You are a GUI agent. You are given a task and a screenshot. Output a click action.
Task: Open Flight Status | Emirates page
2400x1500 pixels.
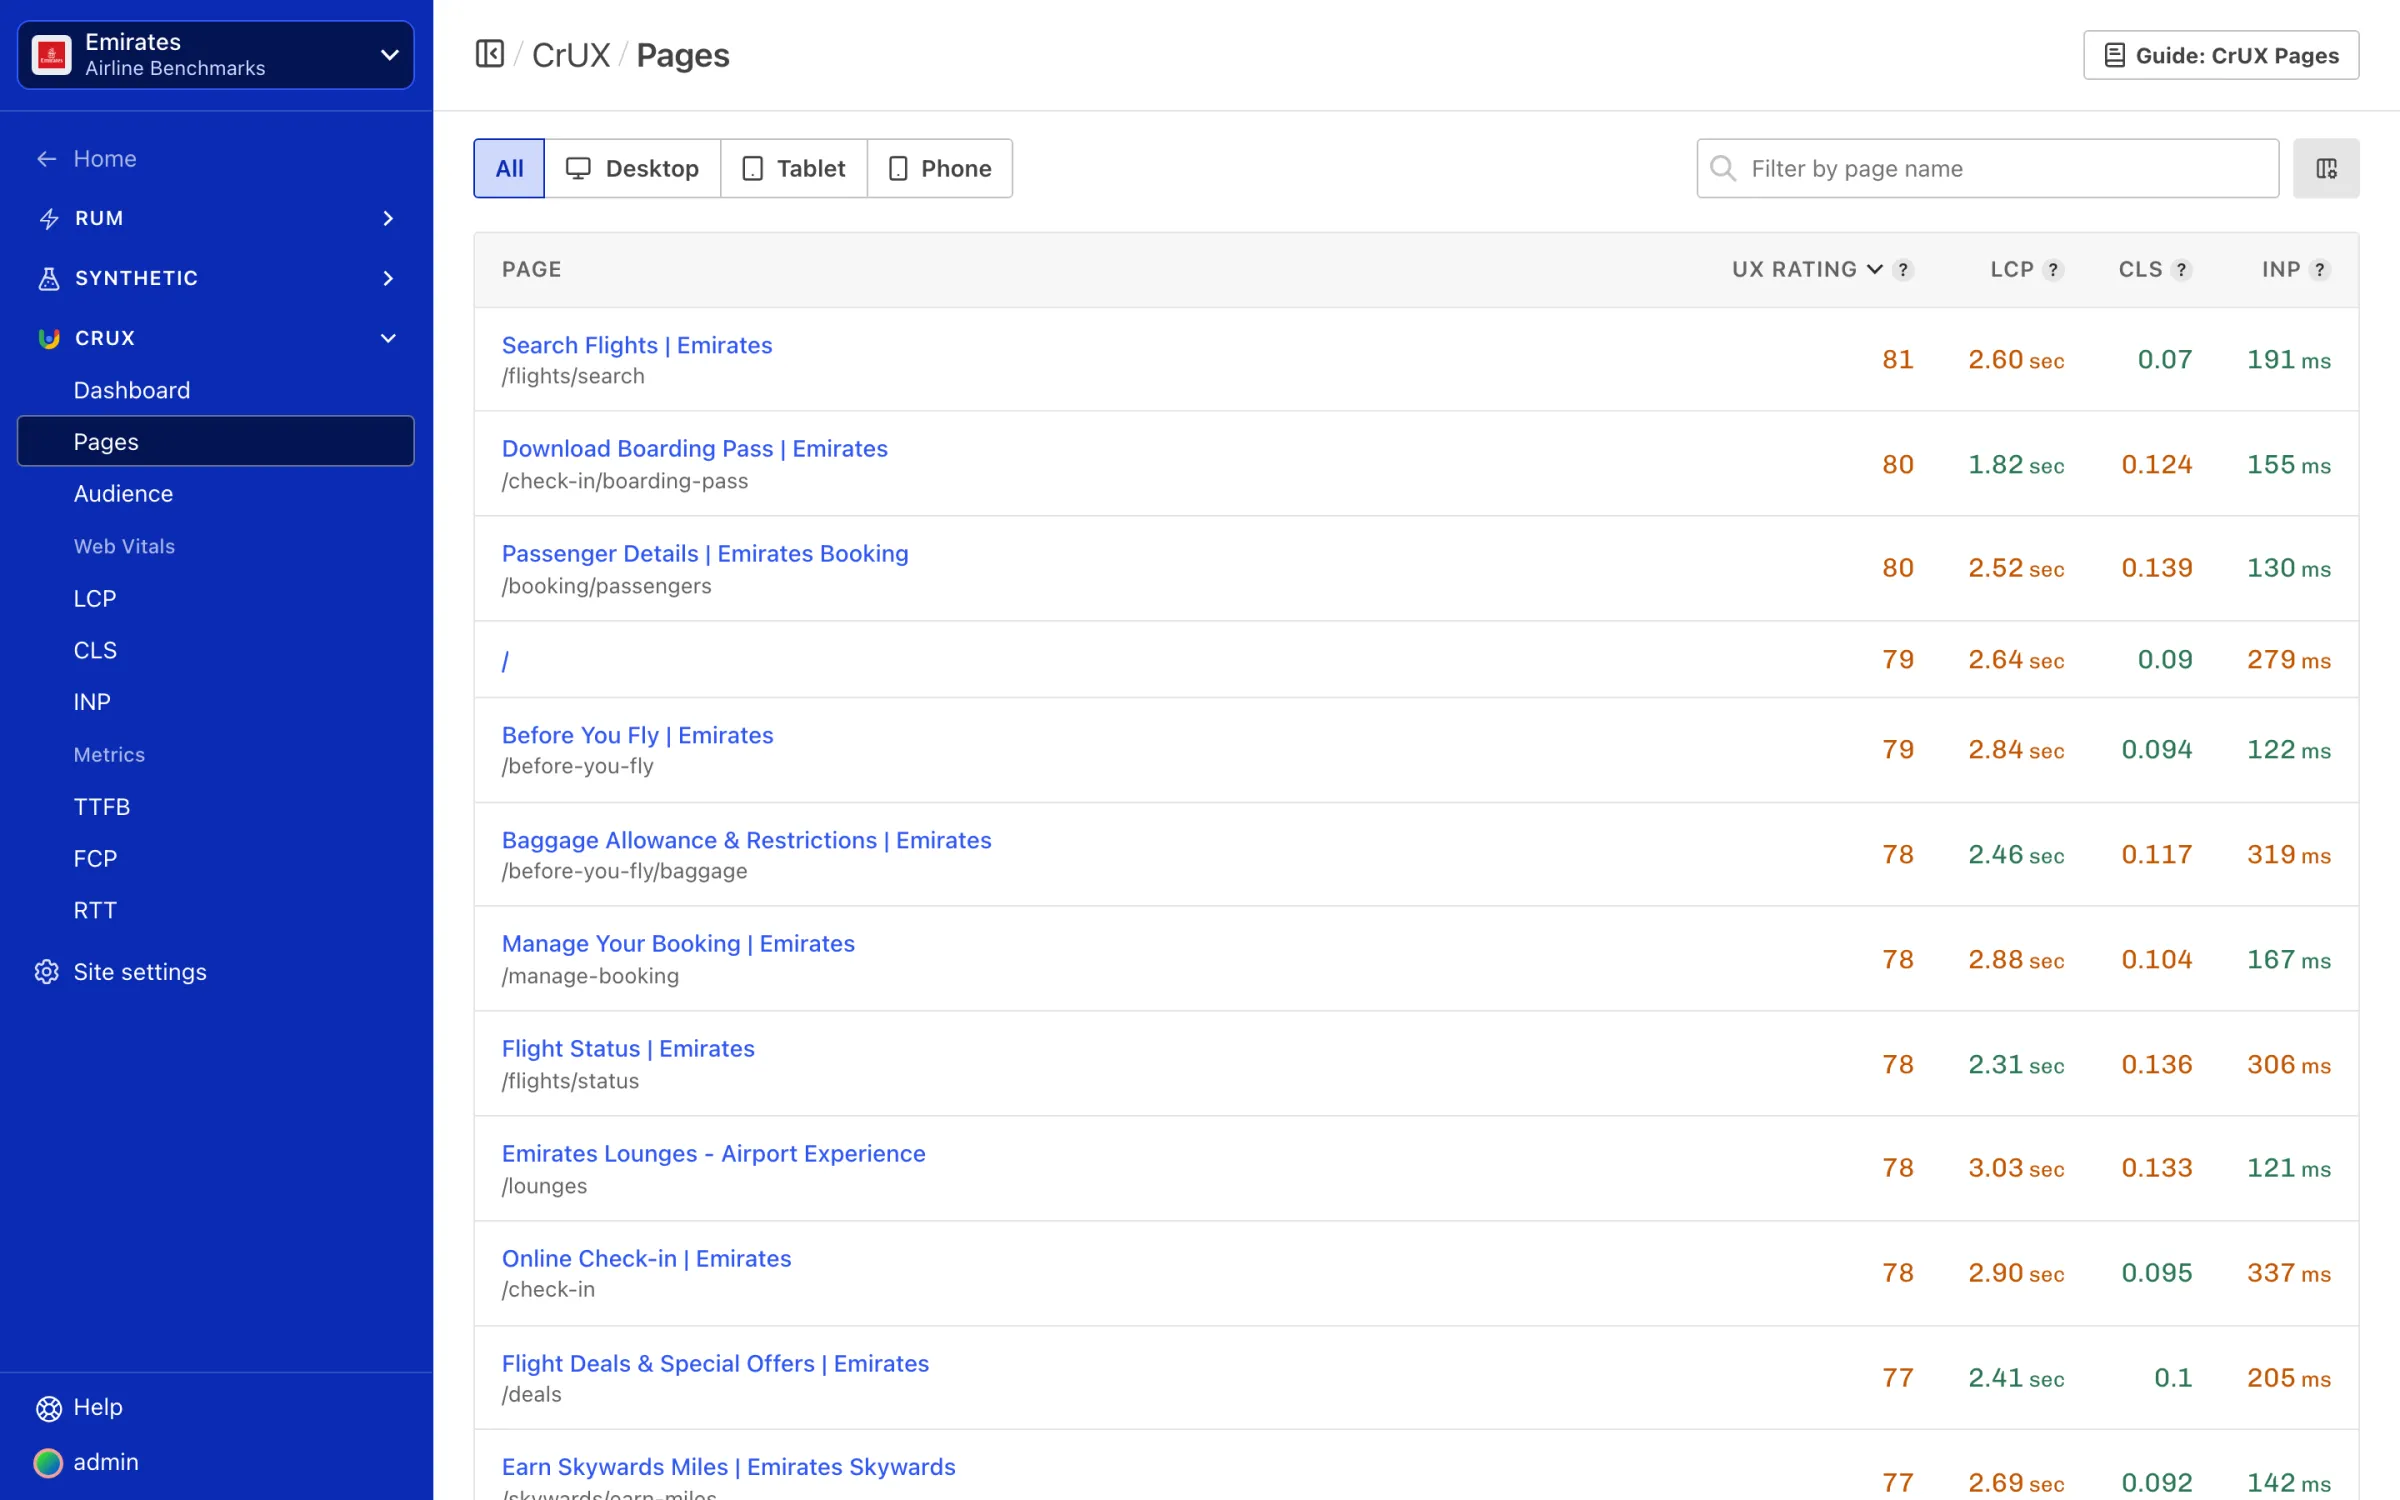point(628,1049)
